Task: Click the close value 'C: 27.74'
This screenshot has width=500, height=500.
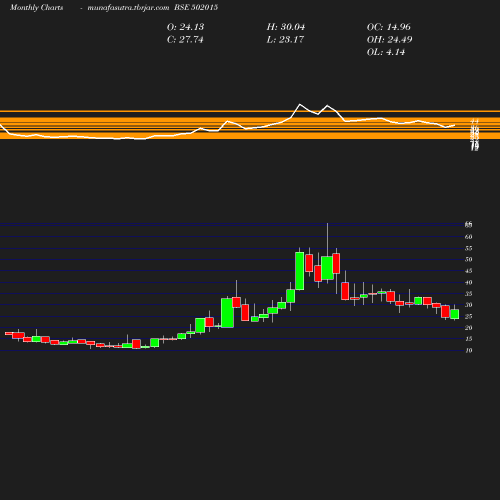Action: pos(185,40)
